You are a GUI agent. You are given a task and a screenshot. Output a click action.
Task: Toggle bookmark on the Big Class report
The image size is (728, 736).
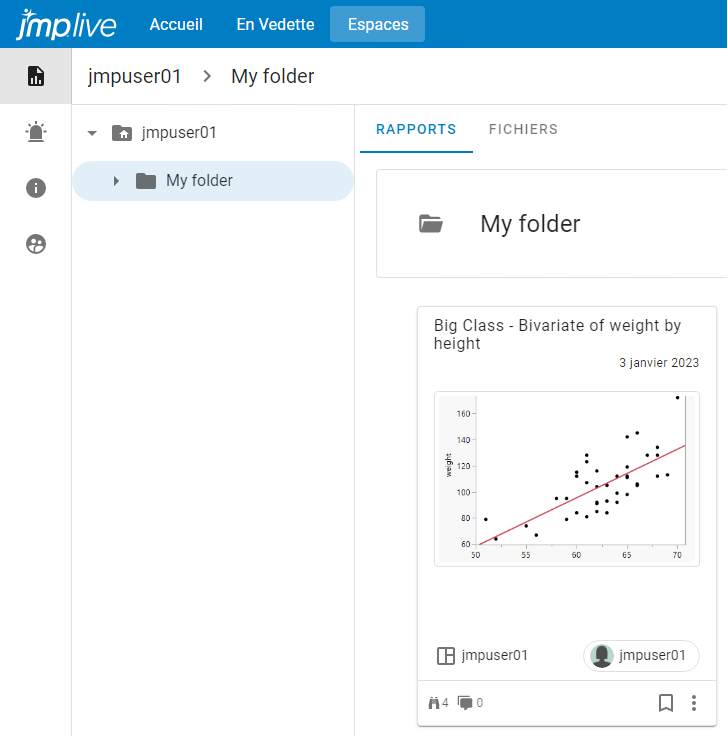pos(666,703)
